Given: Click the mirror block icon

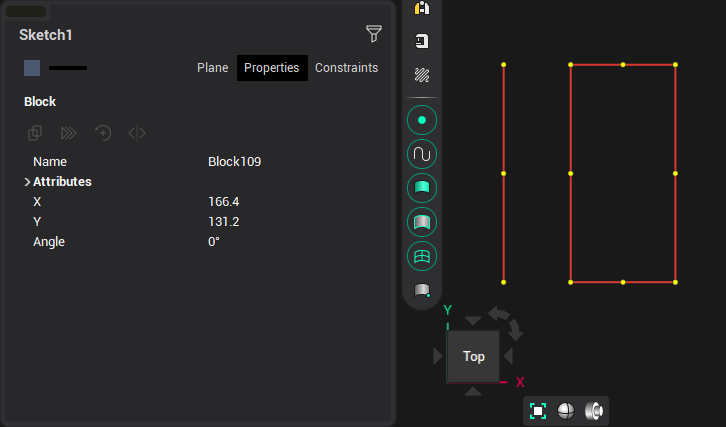Looking at the screenshot, I should coord(137,133).
